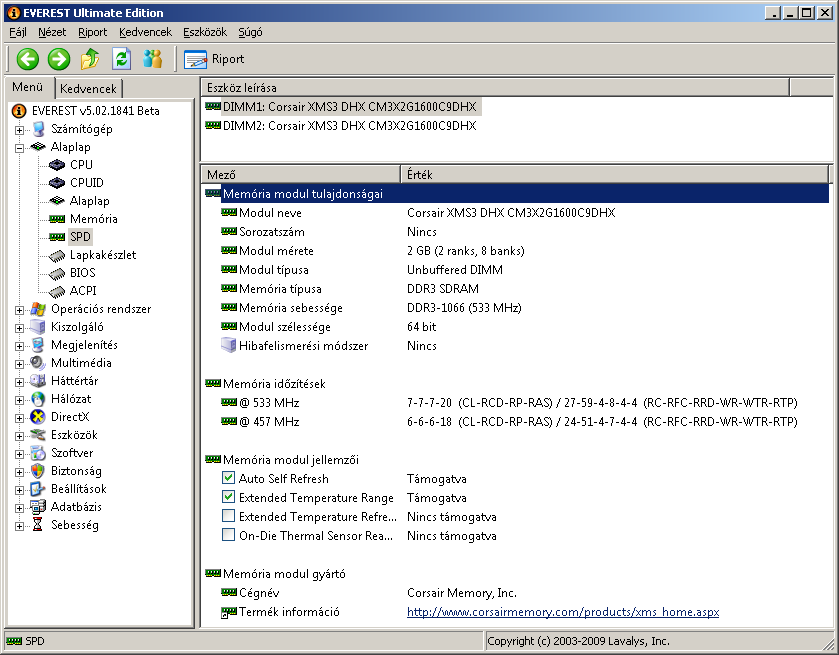This screenshot has height=655, width=839.
Task: Click the green Forward arrow toolbar button
Action: click(59, 59)
